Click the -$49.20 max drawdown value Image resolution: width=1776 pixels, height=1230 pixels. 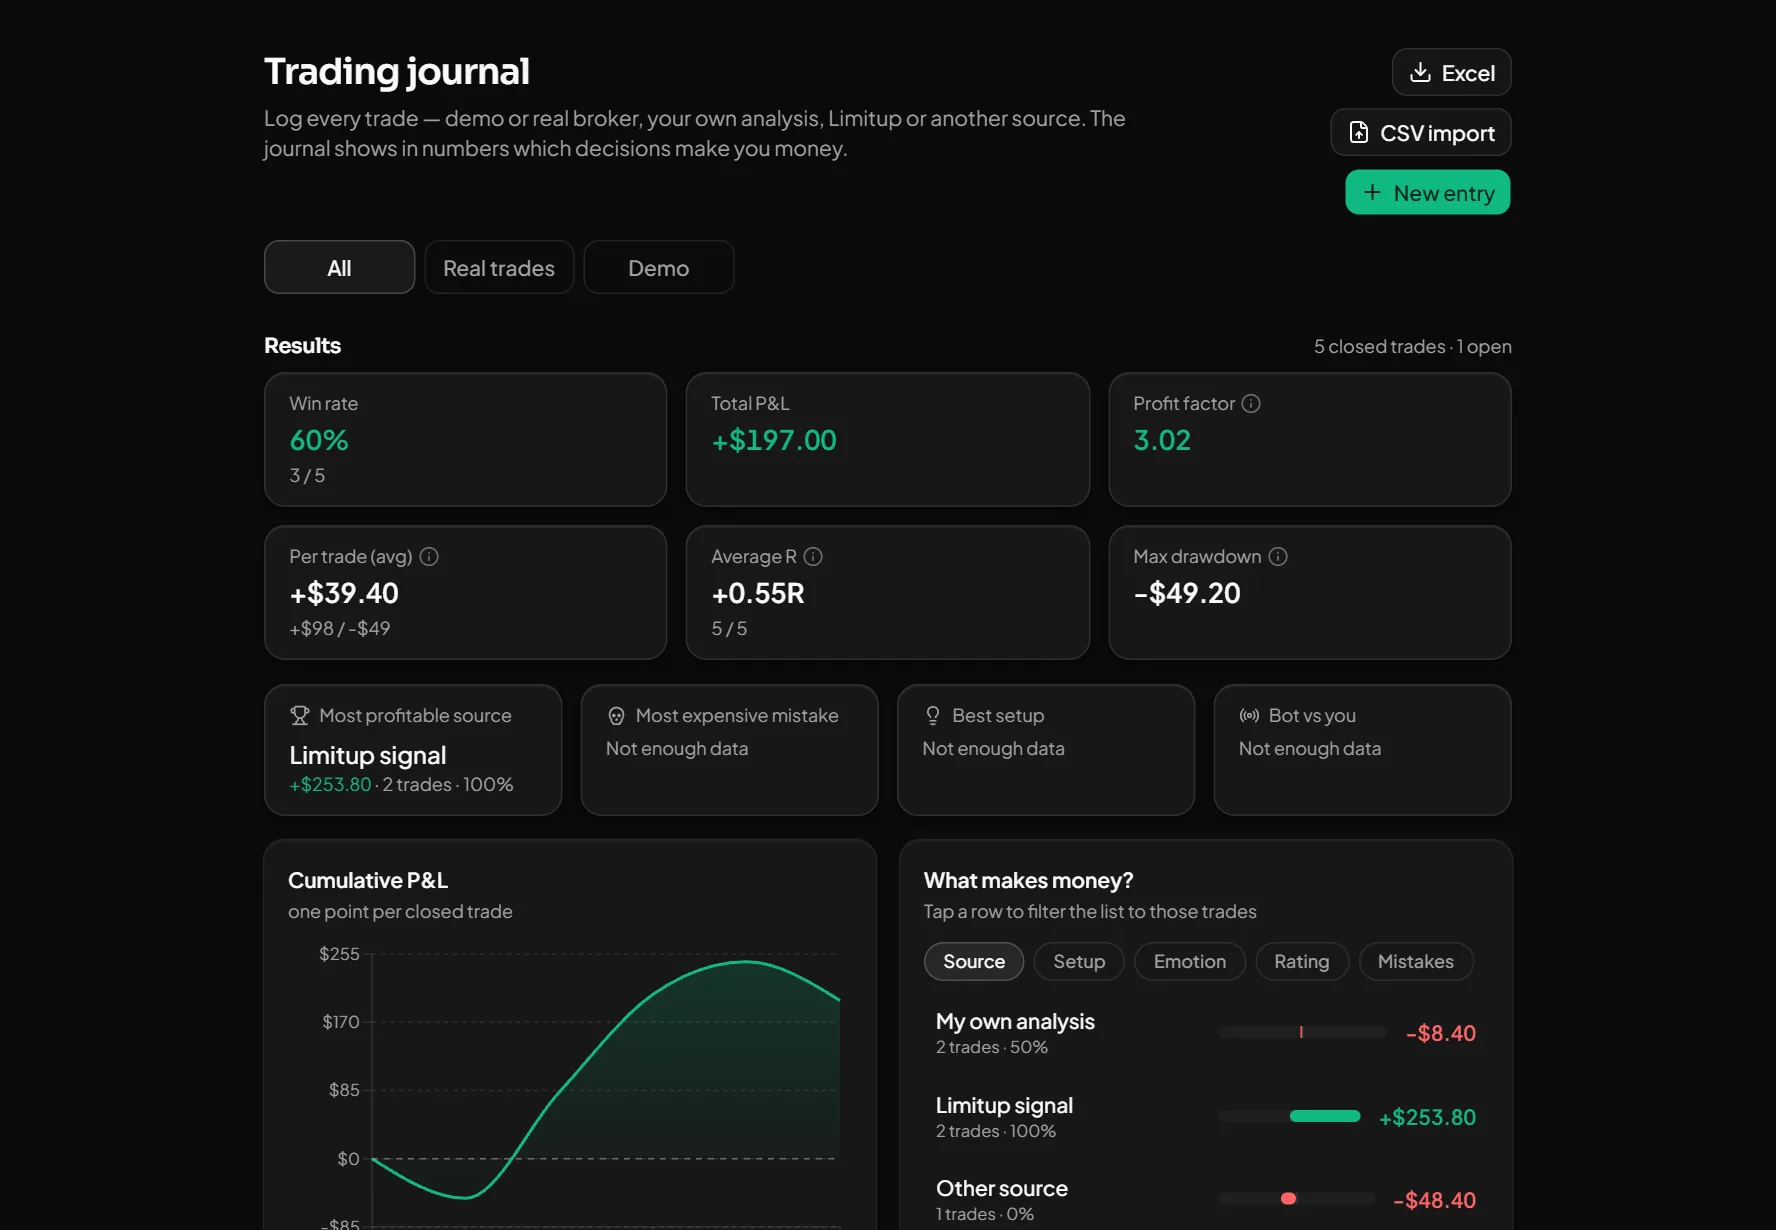pos(1187,593)
